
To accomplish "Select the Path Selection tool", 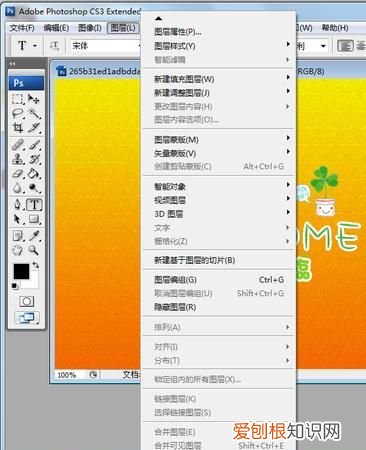I will coord(18,219).
